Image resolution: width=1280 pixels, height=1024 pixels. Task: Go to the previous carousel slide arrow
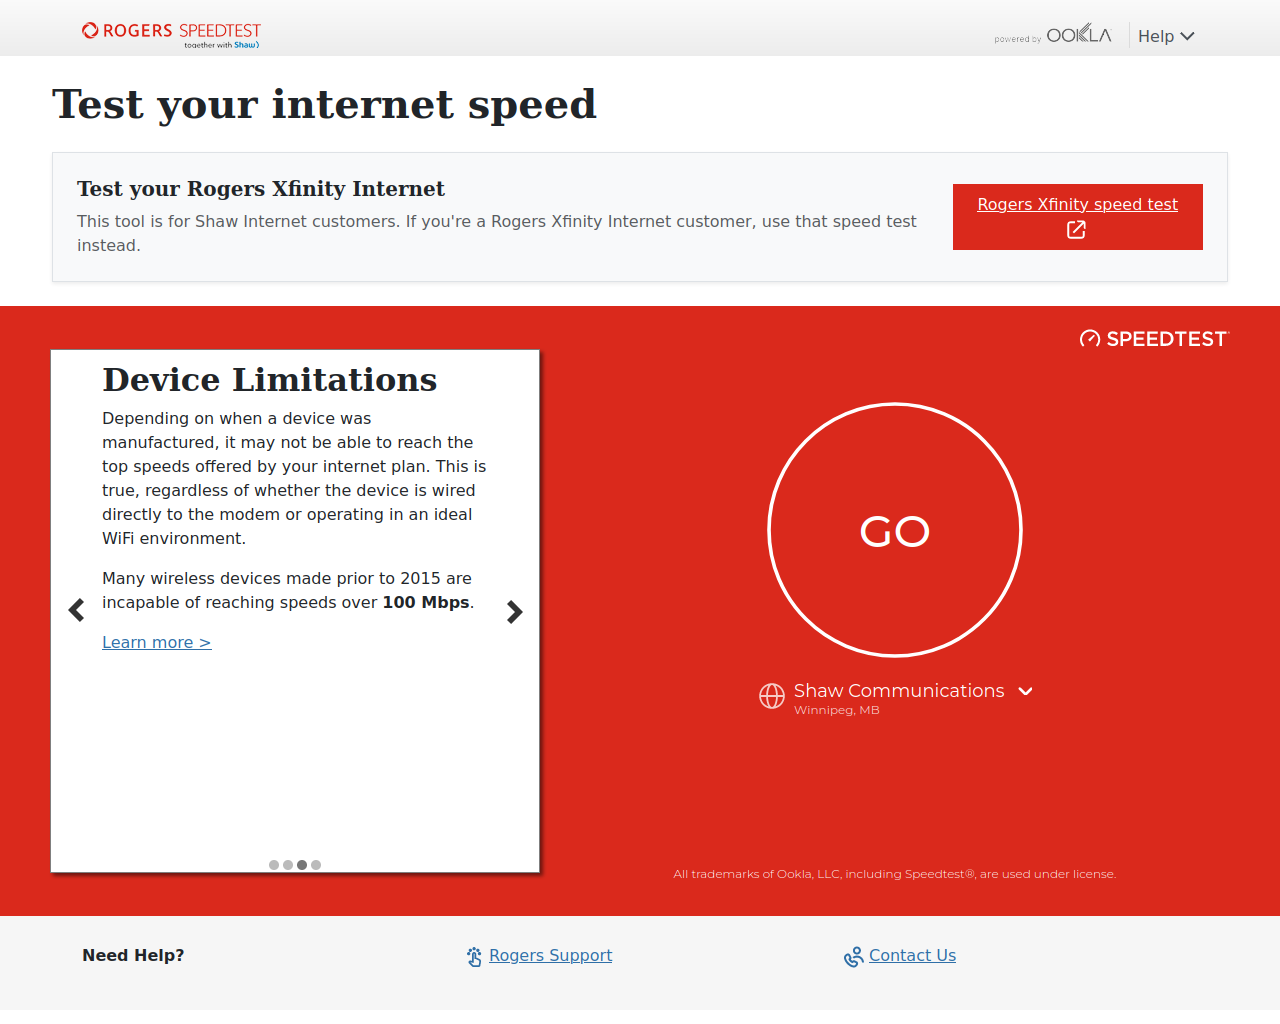tap(76, 610)
